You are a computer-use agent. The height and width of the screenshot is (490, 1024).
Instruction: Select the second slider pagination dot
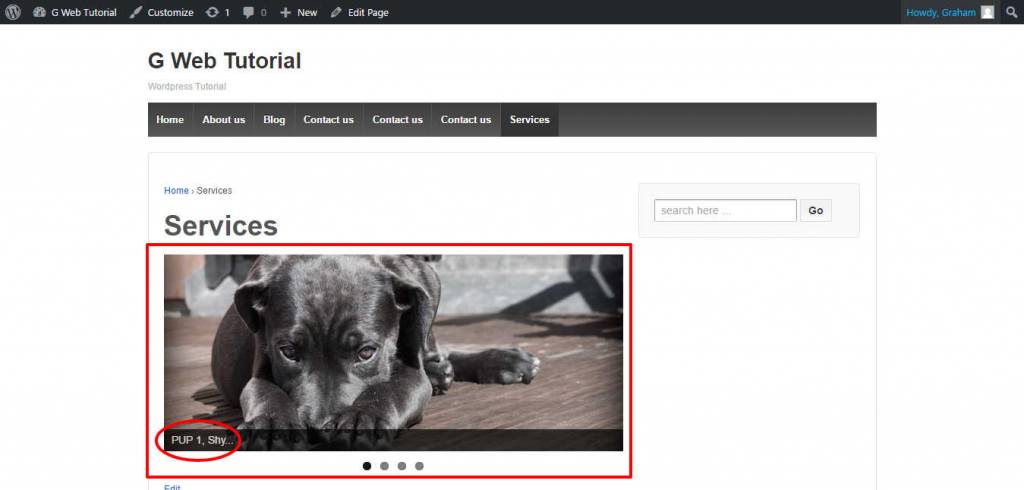pos(385,466)
